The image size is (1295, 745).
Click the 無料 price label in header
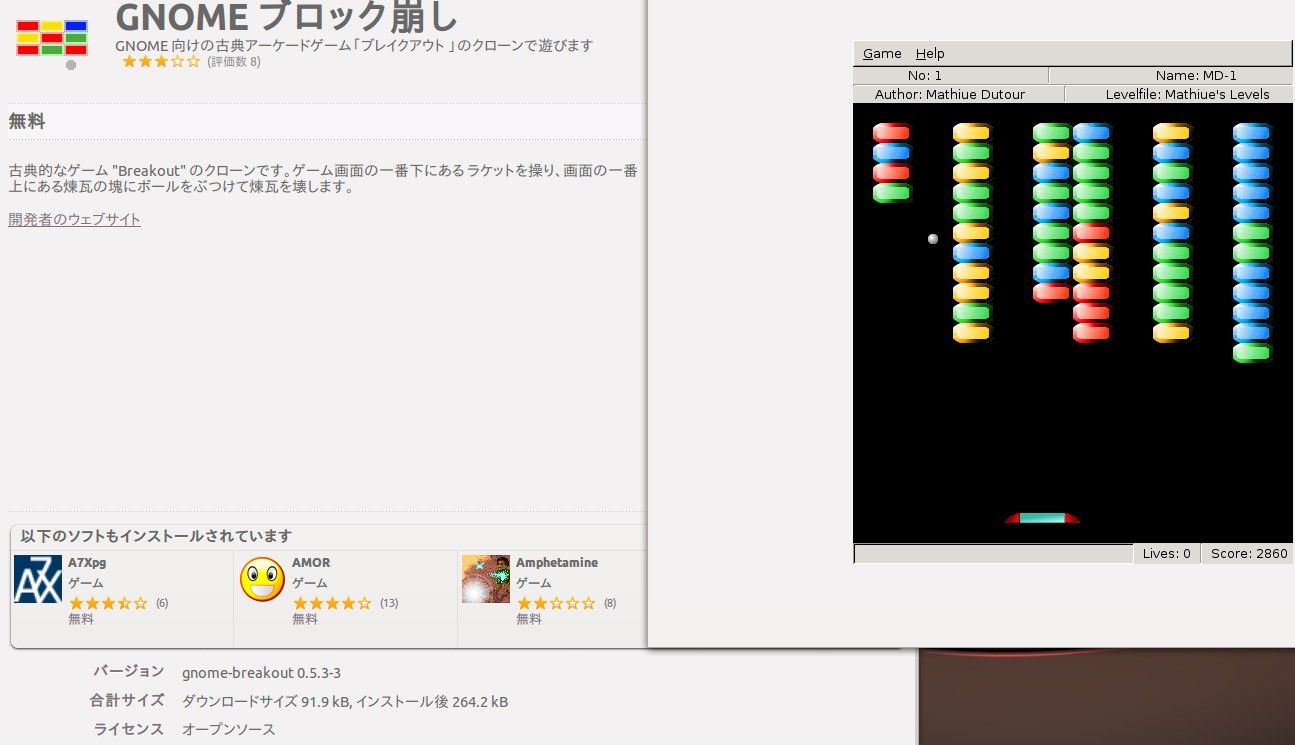[27, 122]
